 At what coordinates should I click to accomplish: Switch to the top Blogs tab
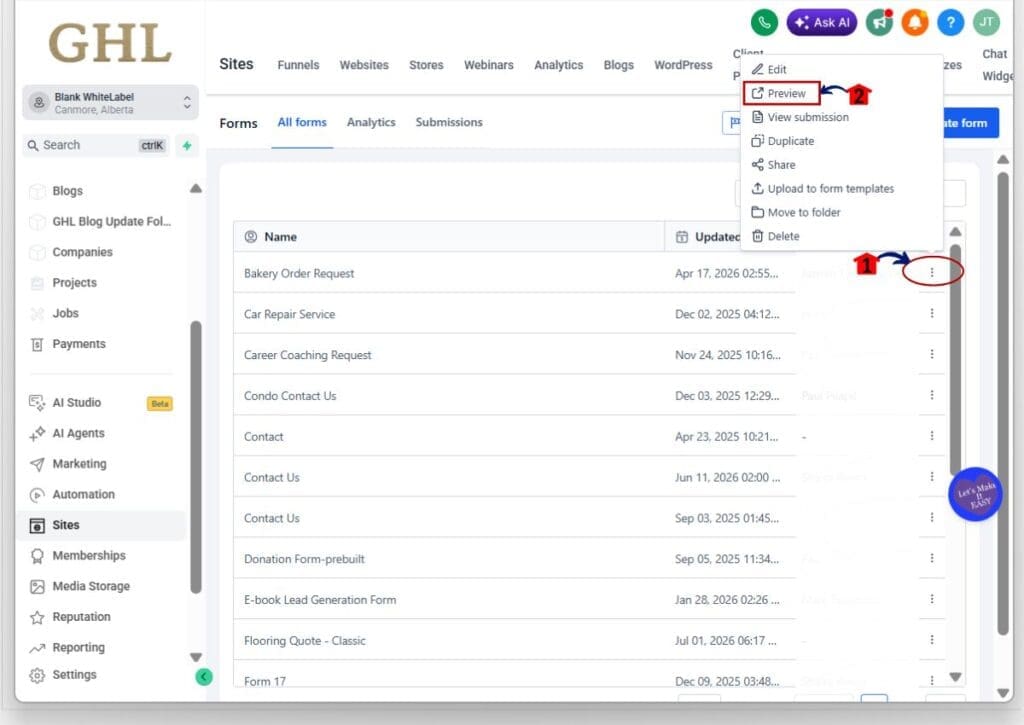click(x=618, y=65)
